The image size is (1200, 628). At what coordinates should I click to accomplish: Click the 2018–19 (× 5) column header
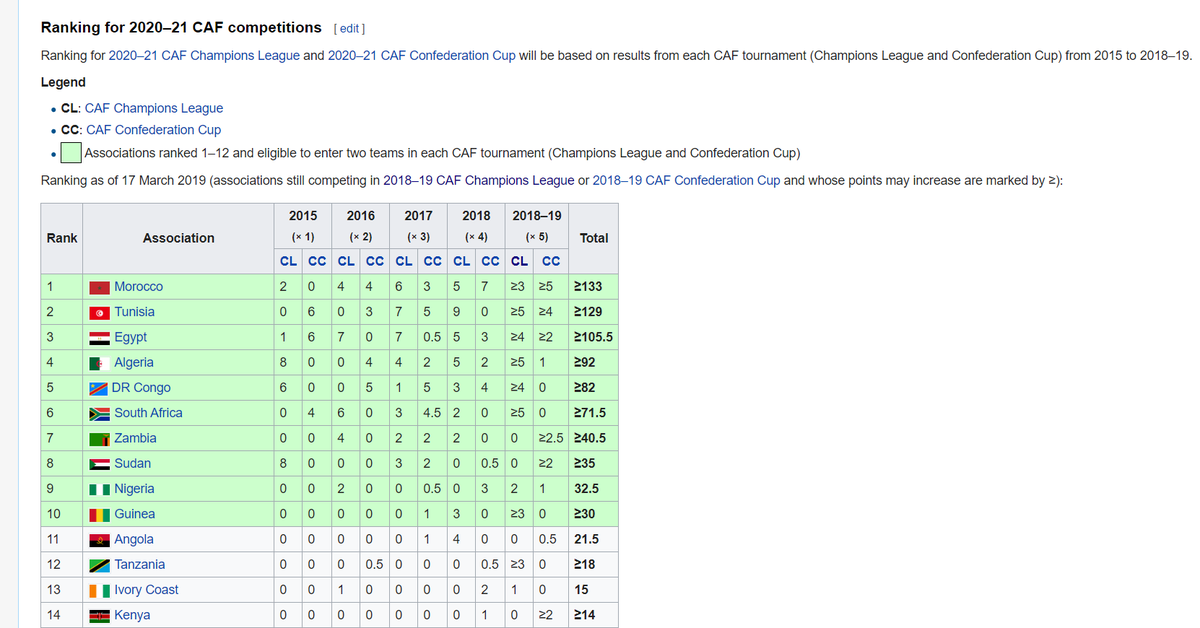click(537, 227)
